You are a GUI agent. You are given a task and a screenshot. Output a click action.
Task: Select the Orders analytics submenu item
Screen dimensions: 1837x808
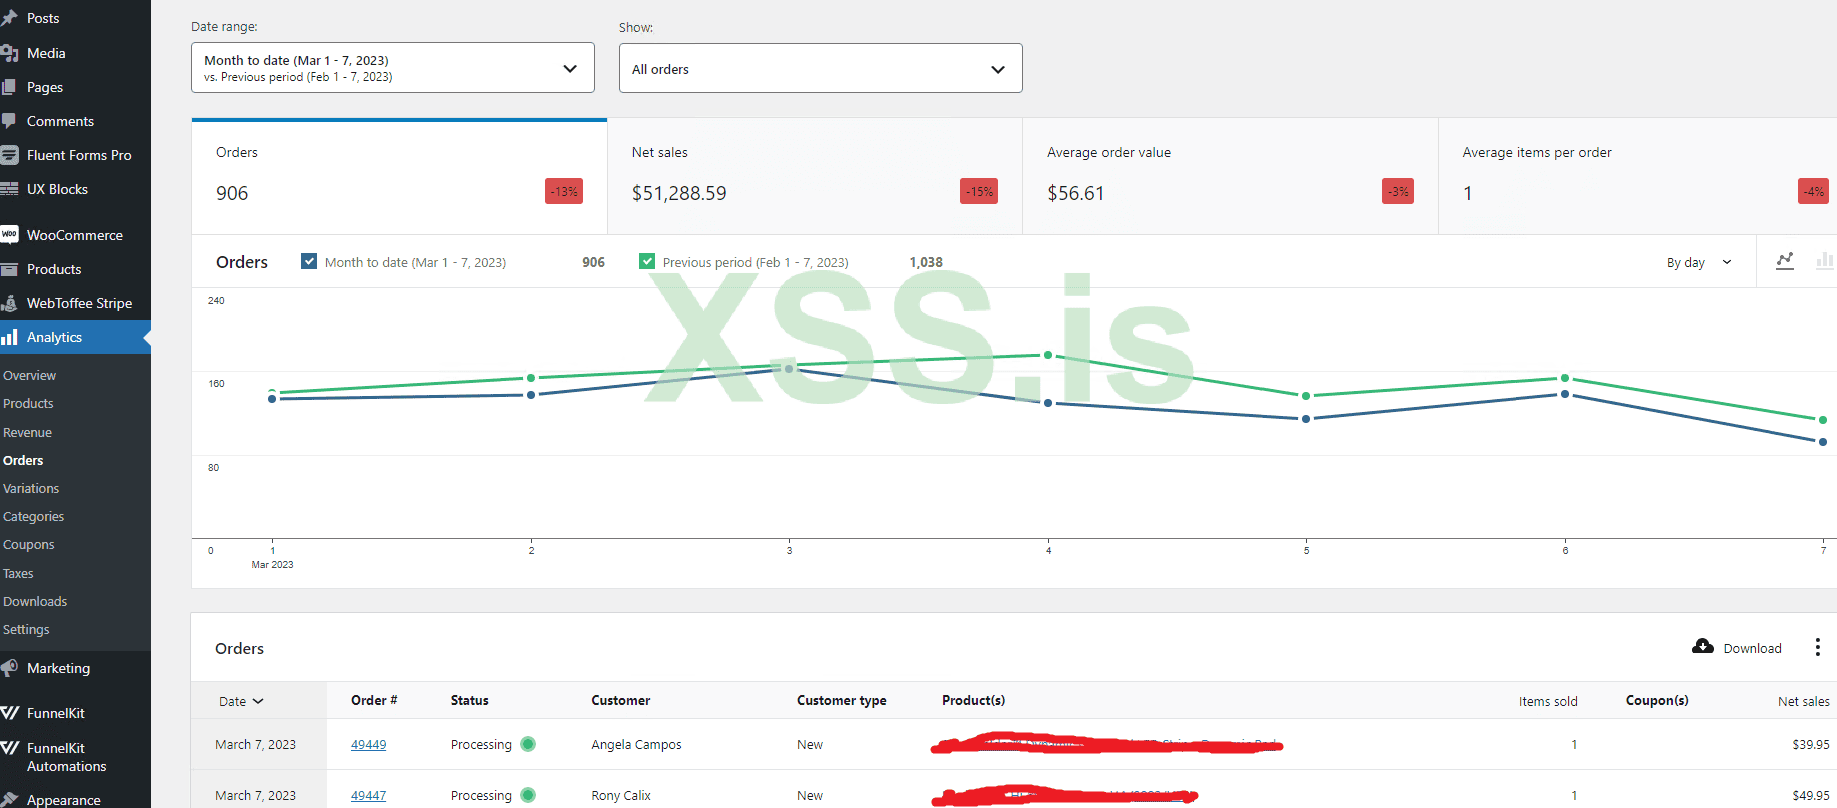pos(23,460)
